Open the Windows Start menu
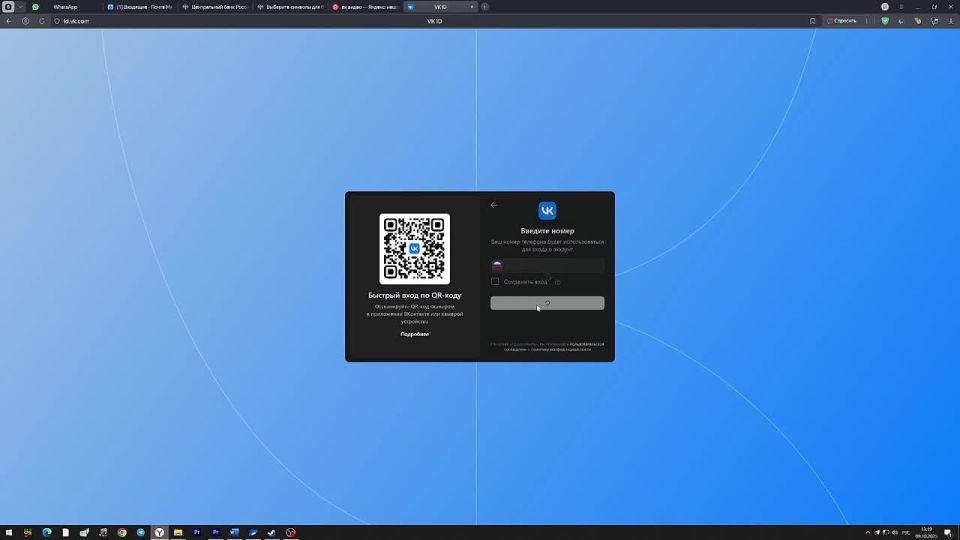The image size is (960, 540). 11,532
